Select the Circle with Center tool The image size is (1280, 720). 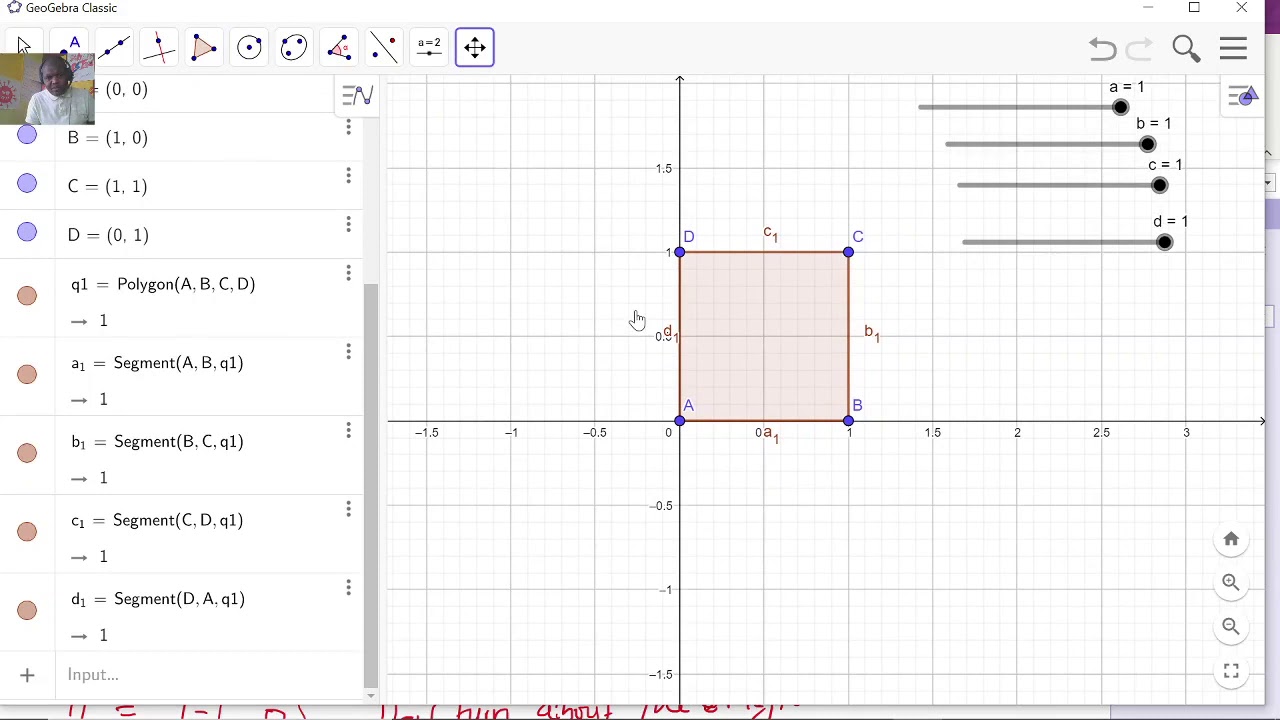click(249, 47)
